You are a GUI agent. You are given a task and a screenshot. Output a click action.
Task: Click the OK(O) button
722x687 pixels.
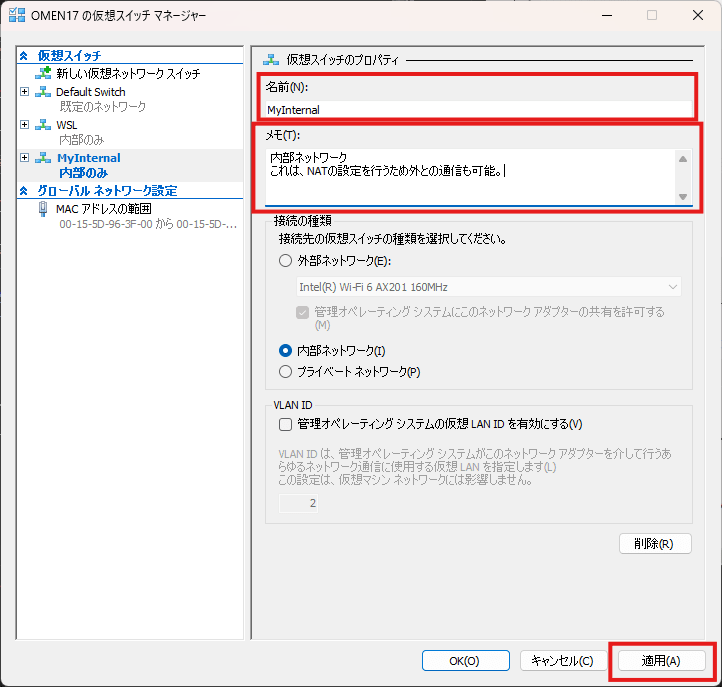coord(466,661)
